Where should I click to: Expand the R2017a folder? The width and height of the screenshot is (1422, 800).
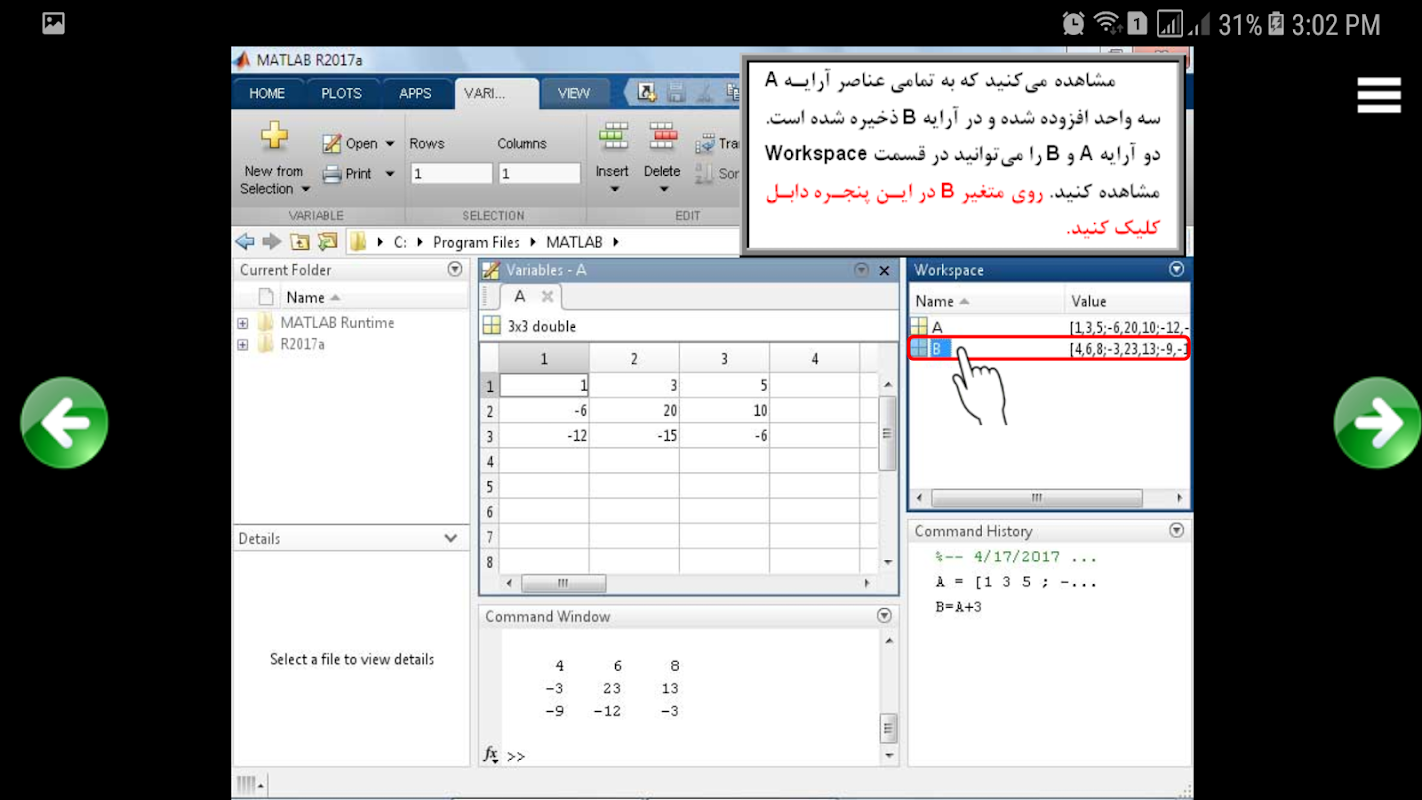(243, 344)
